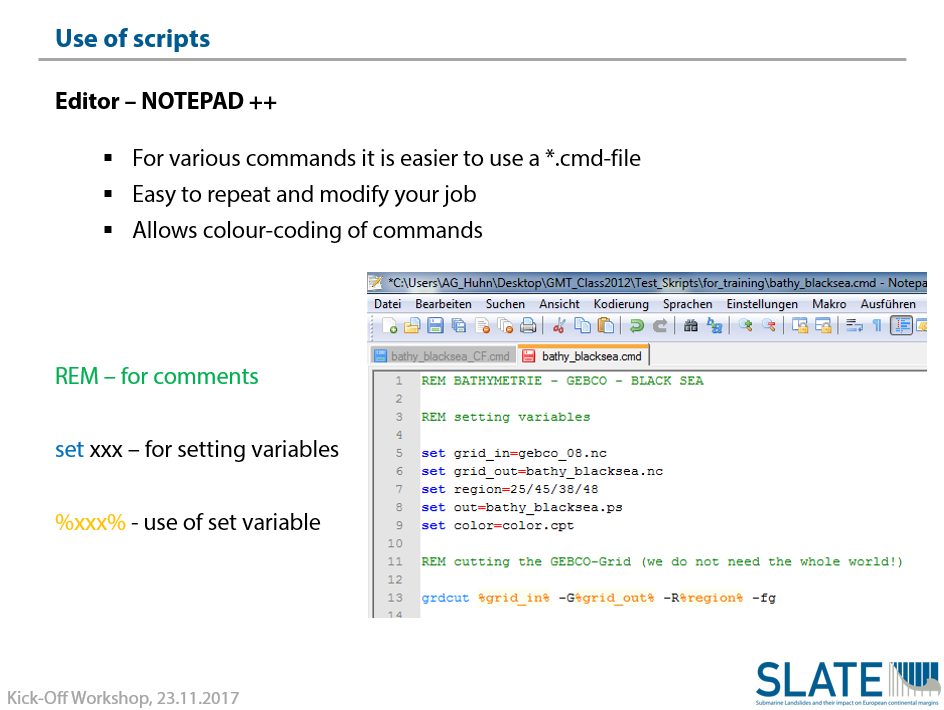
Task: Click the New file icon in Notepad++ toolbar
Action: (x=390, y=326)
